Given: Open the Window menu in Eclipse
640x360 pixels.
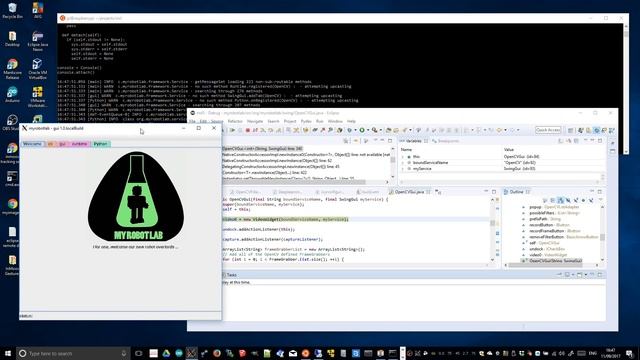Looking at the screenshot, I should pos(335,121).
